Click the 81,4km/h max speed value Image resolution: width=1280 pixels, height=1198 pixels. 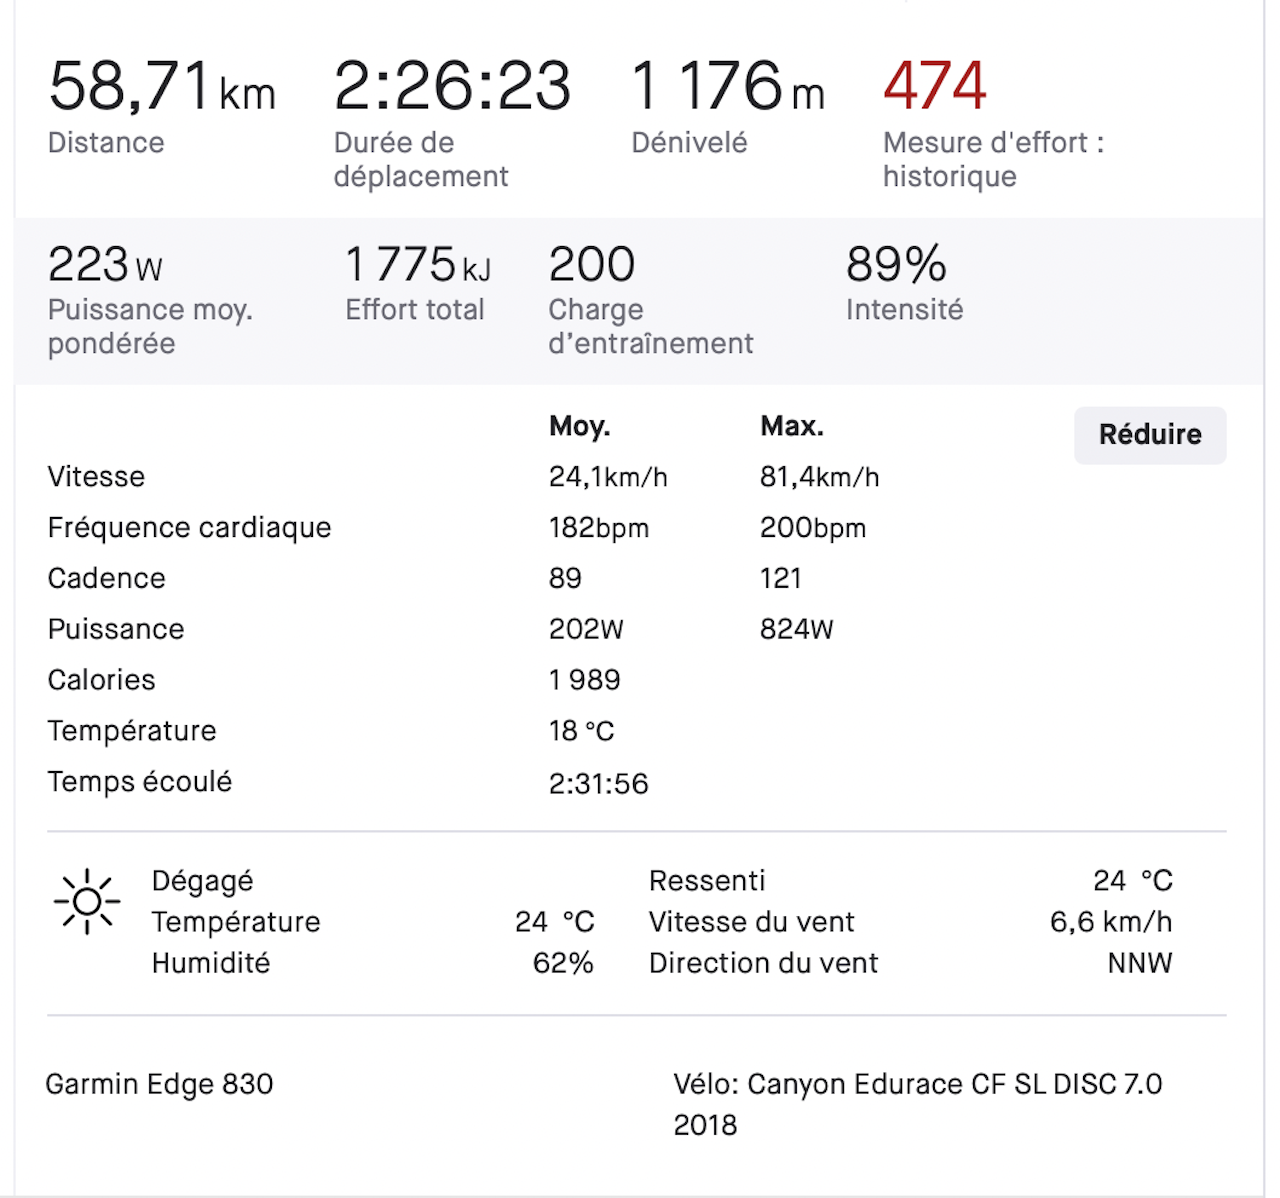[819, 477]
